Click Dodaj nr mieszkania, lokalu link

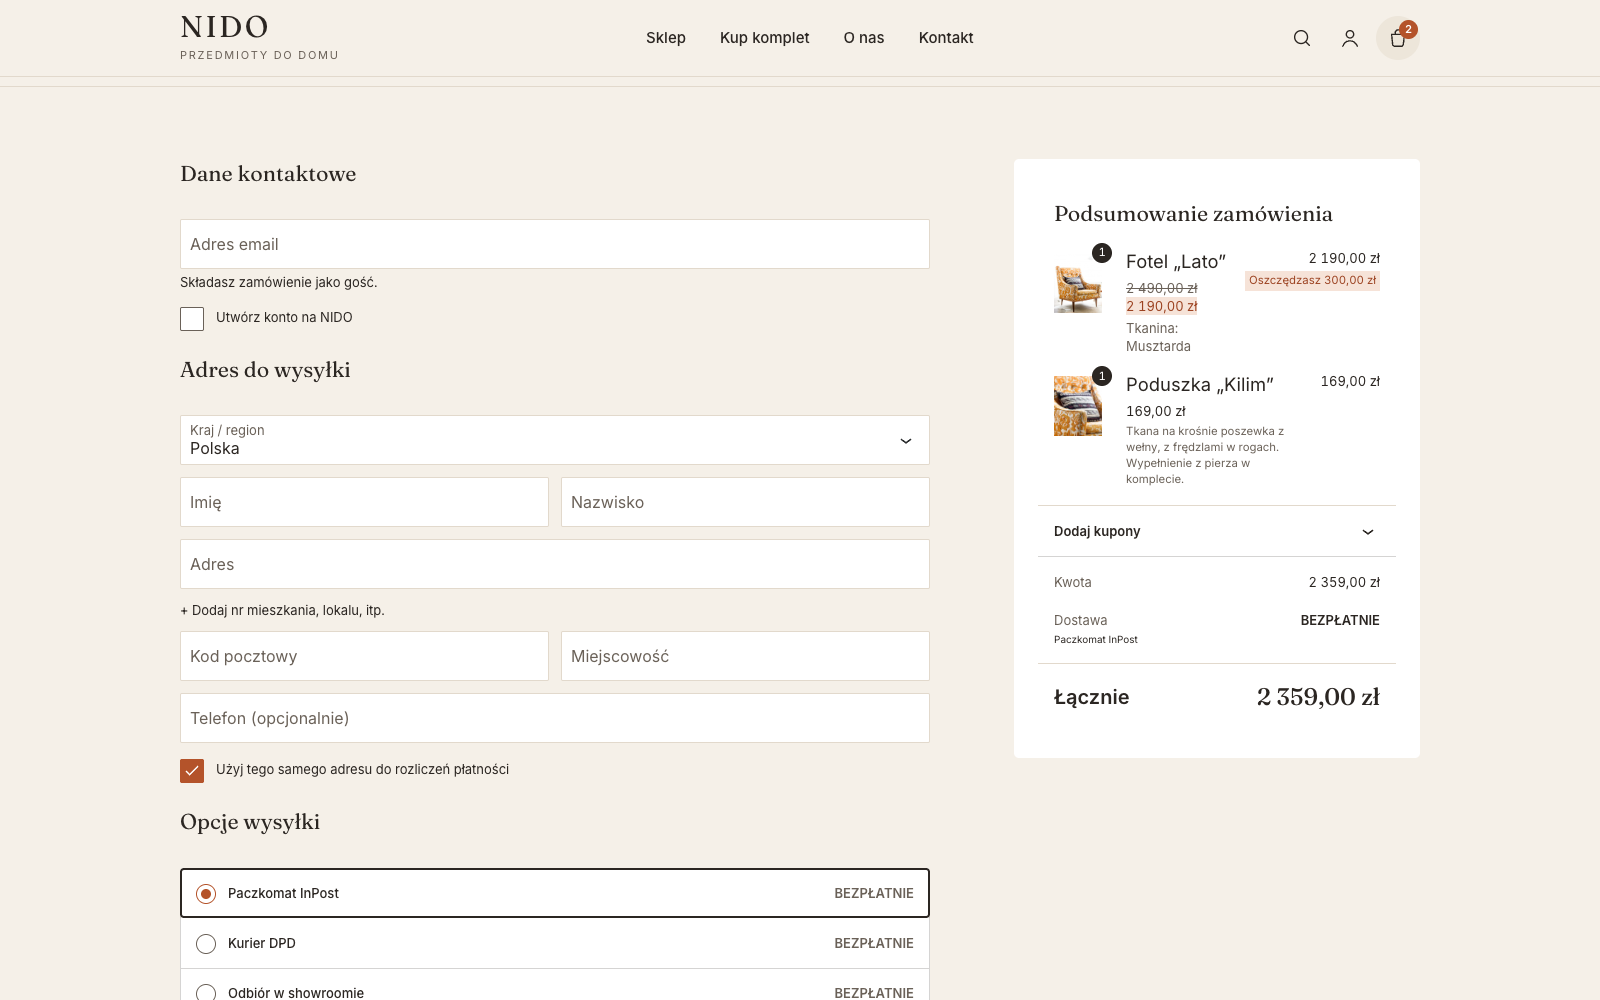pyautogui.click(x=282, y=610)
